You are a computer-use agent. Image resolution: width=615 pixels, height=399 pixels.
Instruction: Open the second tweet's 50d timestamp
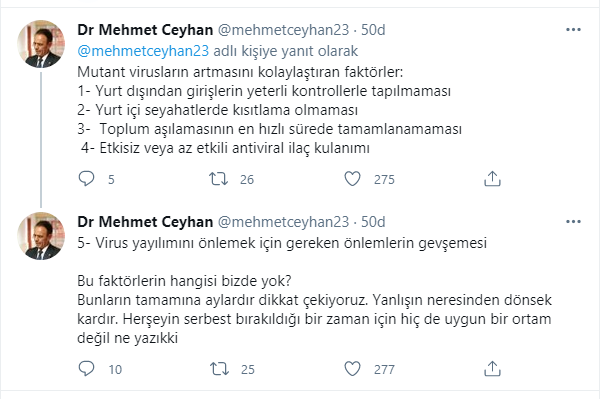[373, 222]
